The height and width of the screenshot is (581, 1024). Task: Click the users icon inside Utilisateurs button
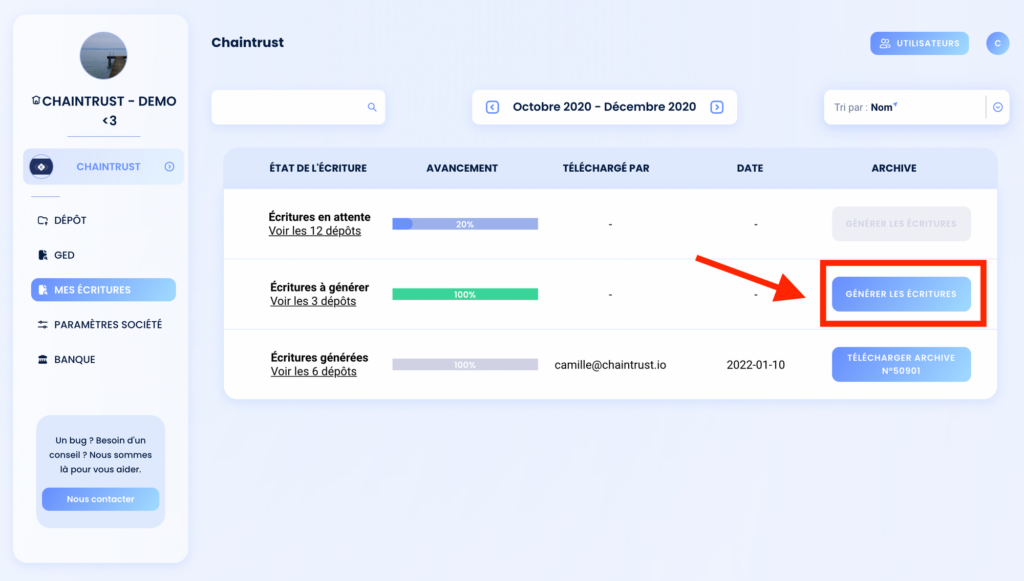click(885, 43)
